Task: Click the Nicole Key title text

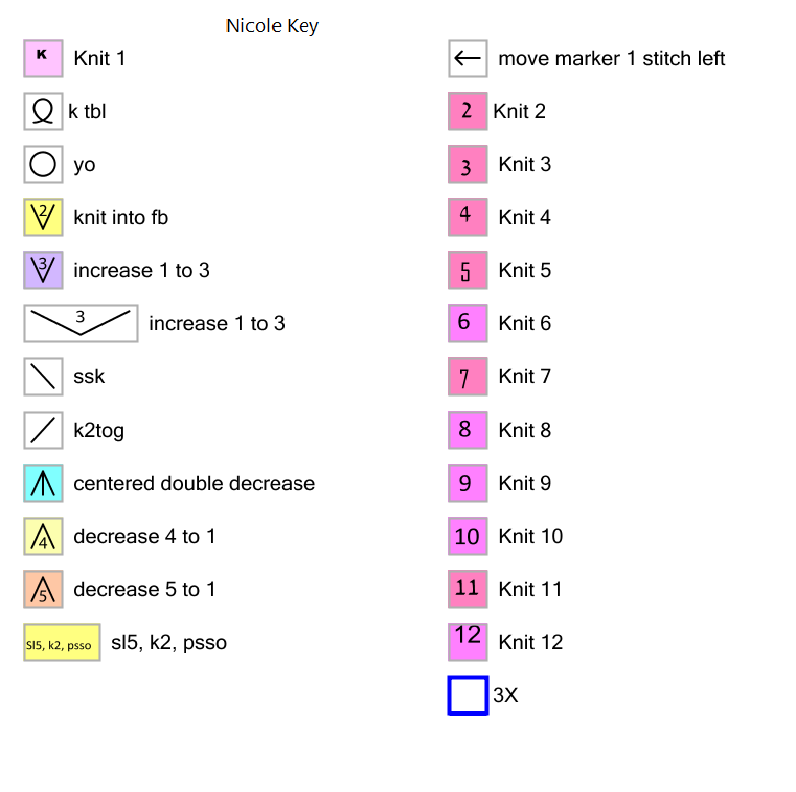Action: [x=272, y=25]
